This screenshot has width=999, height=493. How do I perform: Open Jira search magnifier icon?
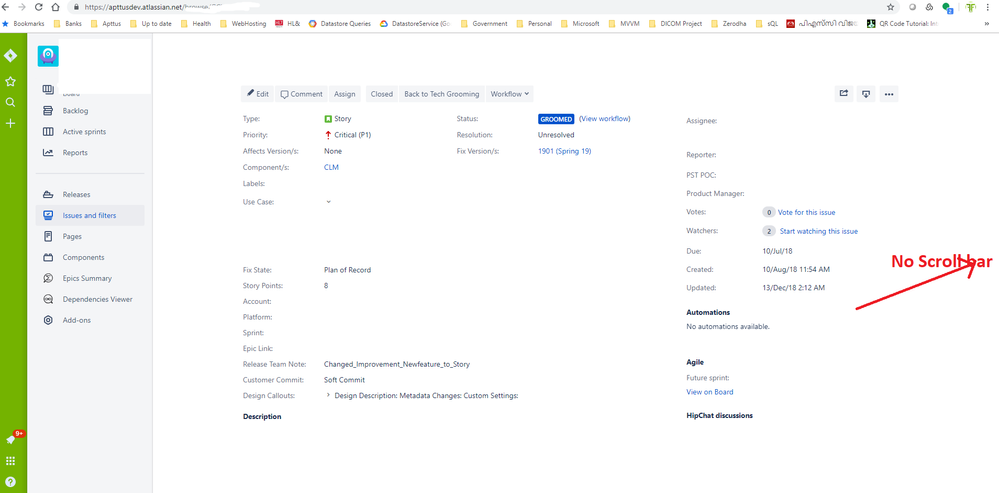tap(10, 103)
